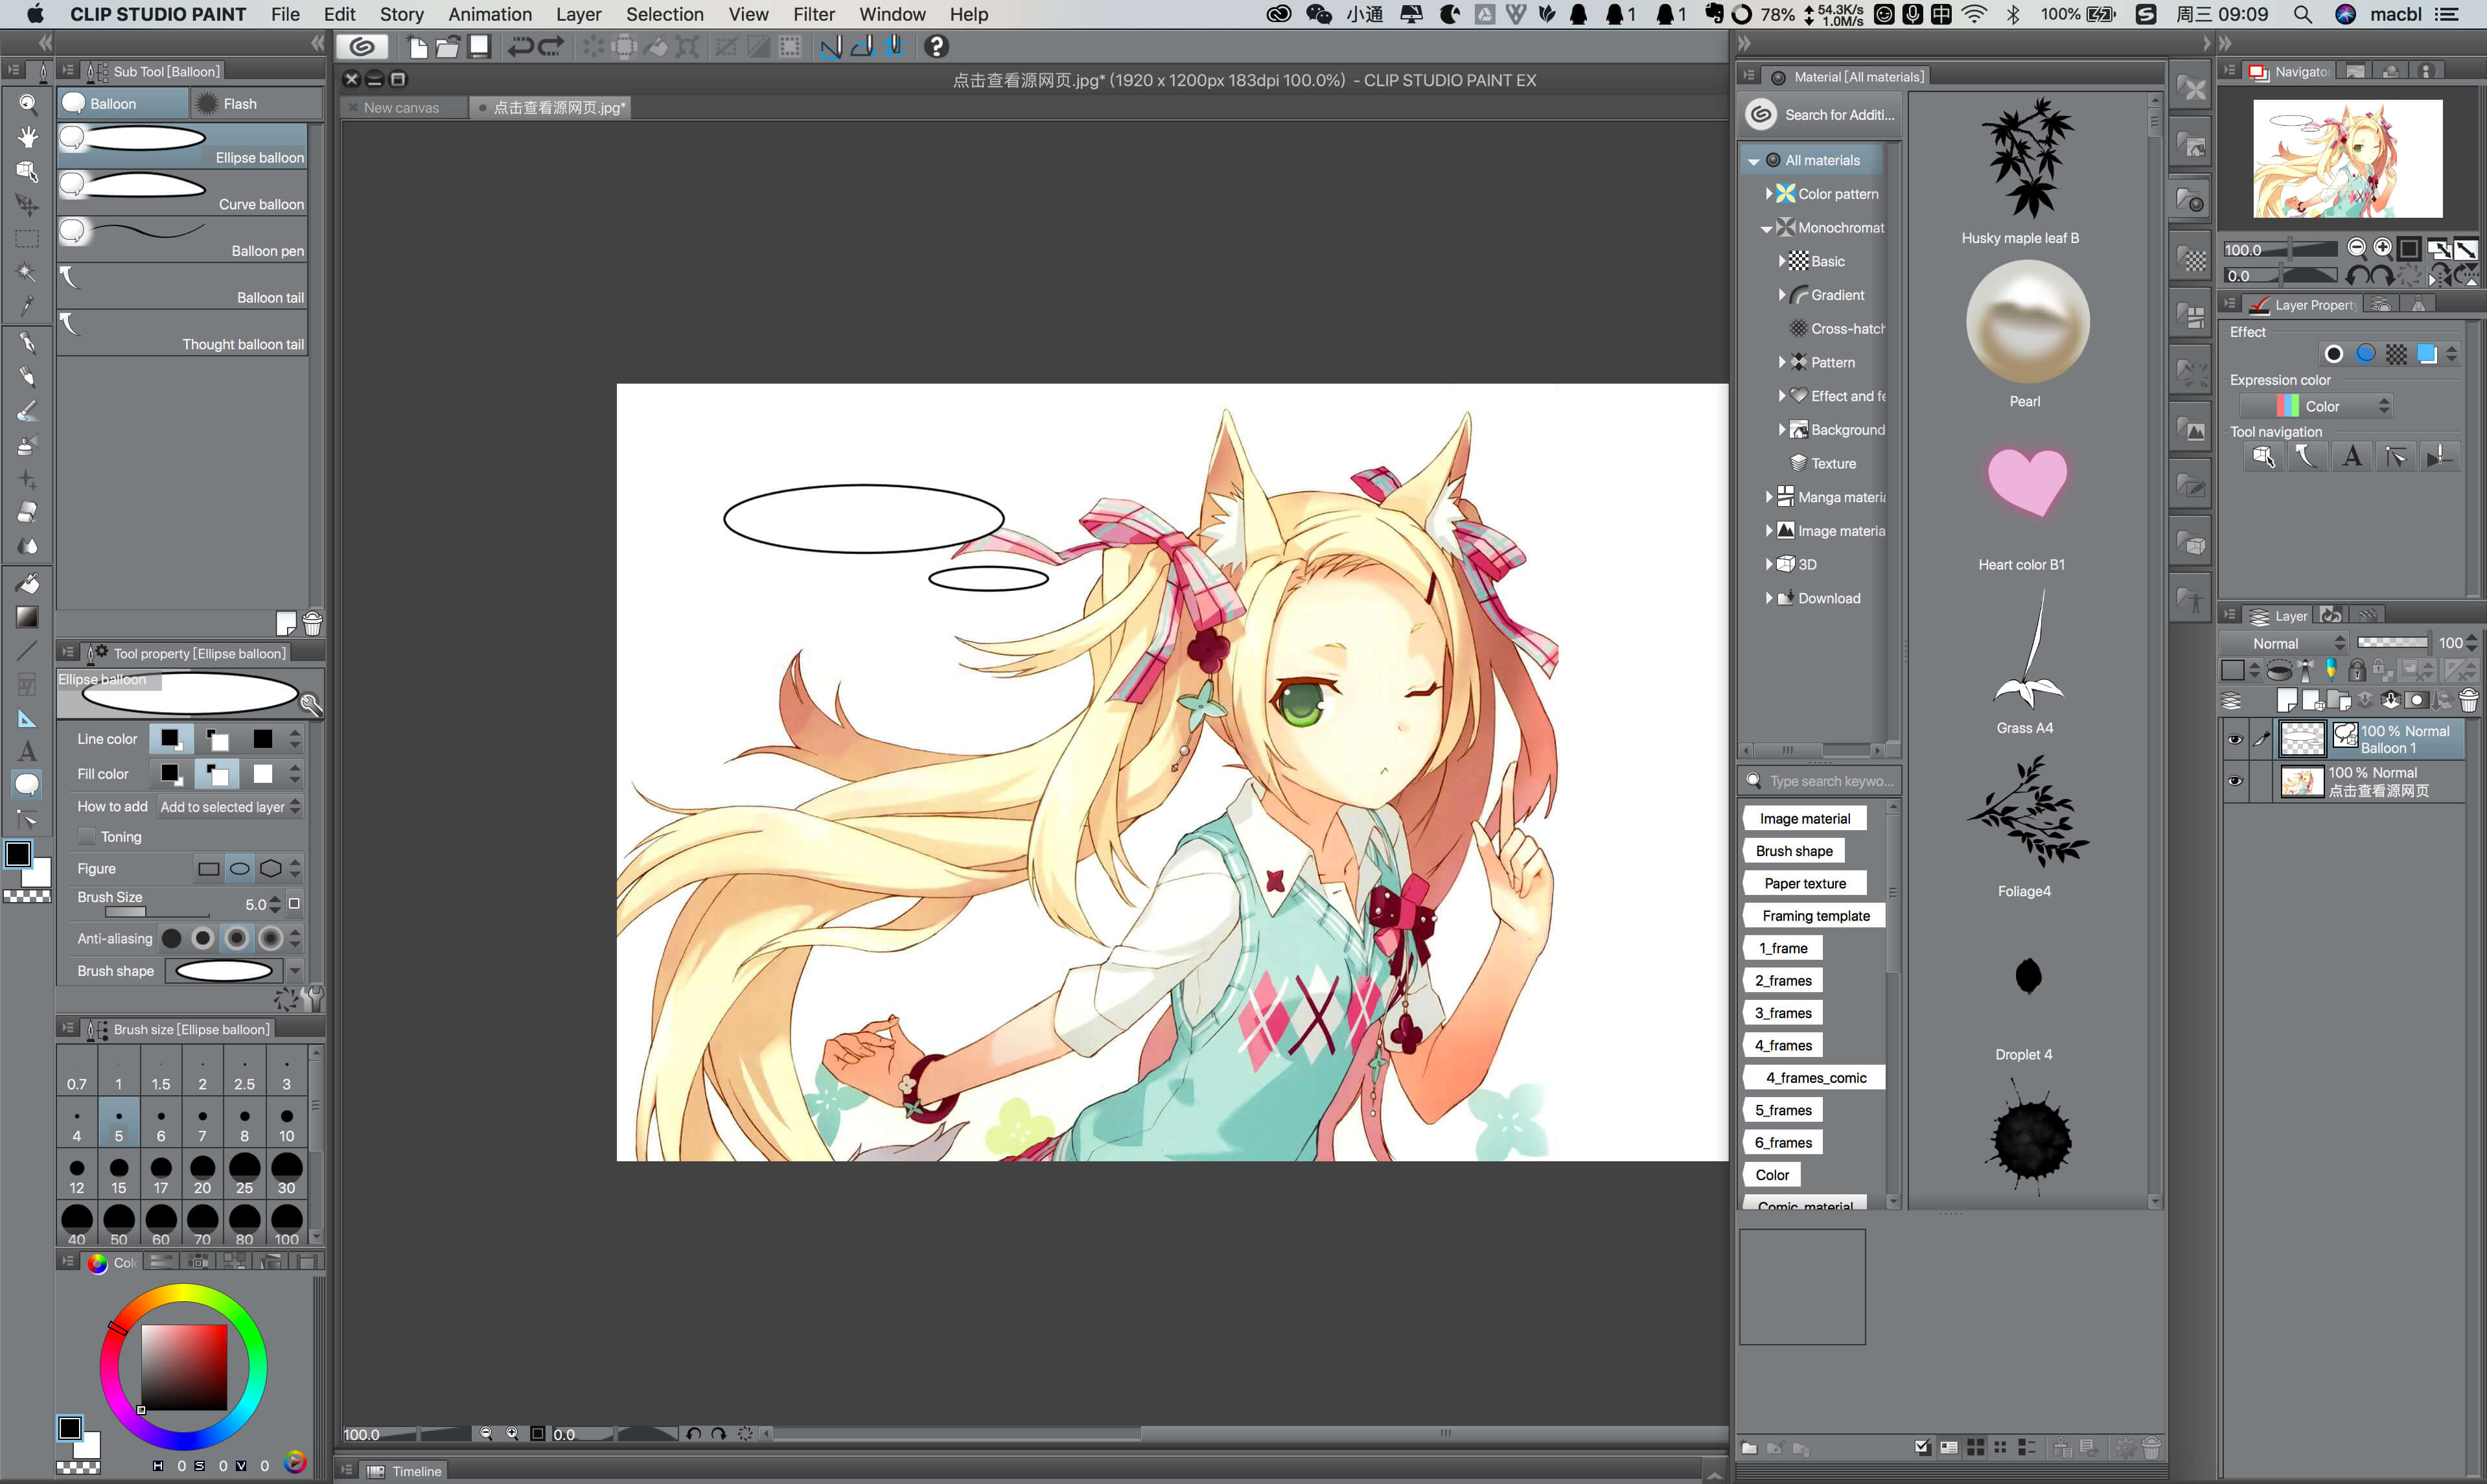Select Thought balloon tail sub tool
The width and height of the screenshot is (2487, 1484).
pyautogui.click(x=182, y=332)
